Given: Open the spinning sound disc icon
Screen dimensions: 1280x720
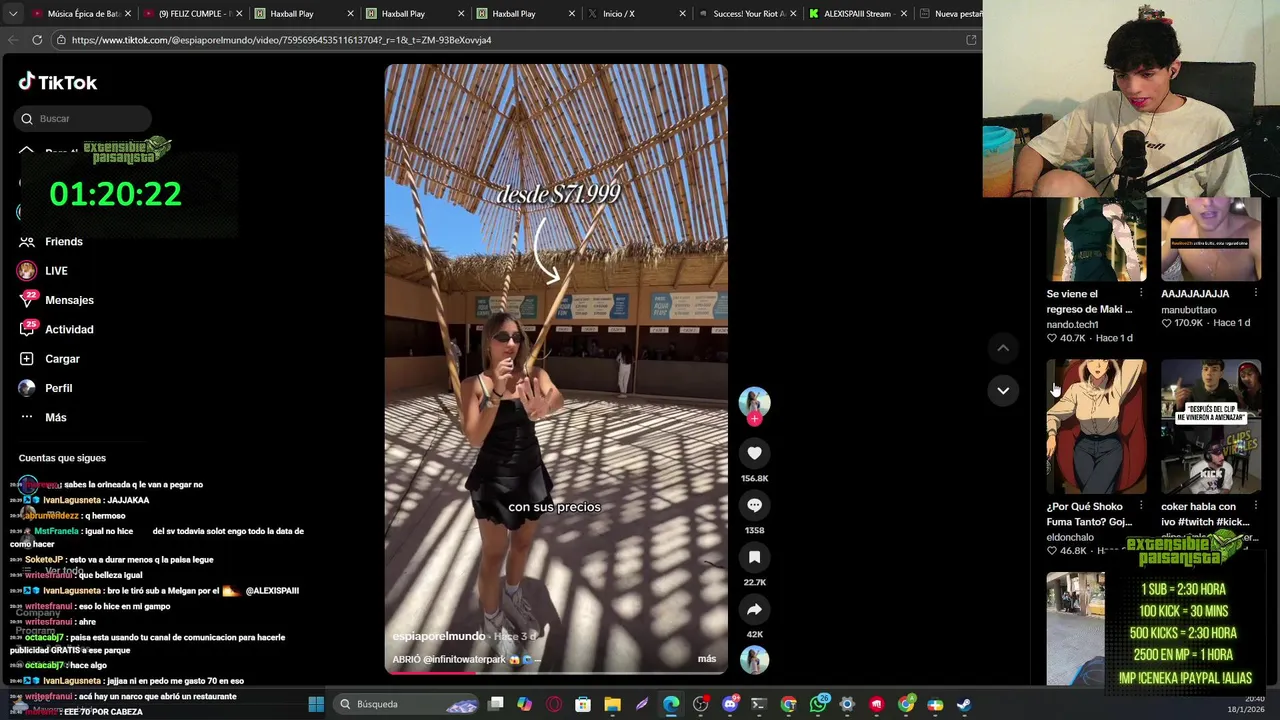Looking at the screenshot, I should click(x=754, y=659).
